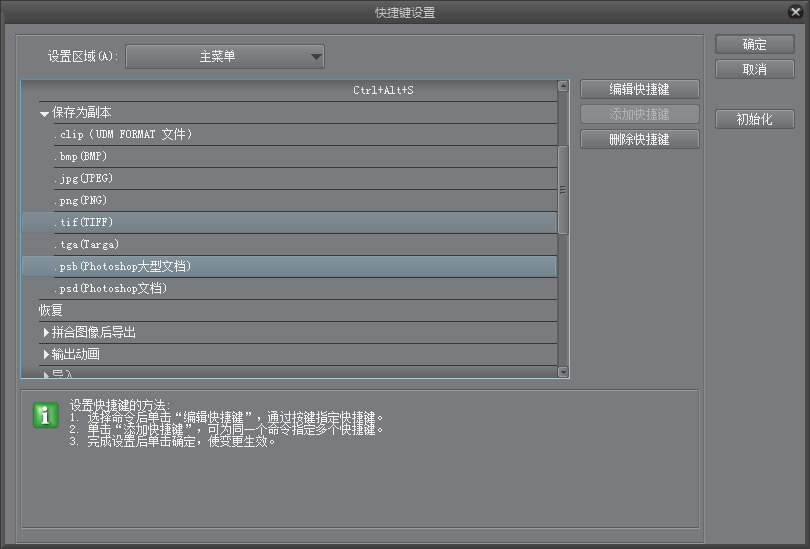This screenshot has width=810, height=549.
Task: Collapse the 保存为副本 tree group
Action: (x=45, y=113)
